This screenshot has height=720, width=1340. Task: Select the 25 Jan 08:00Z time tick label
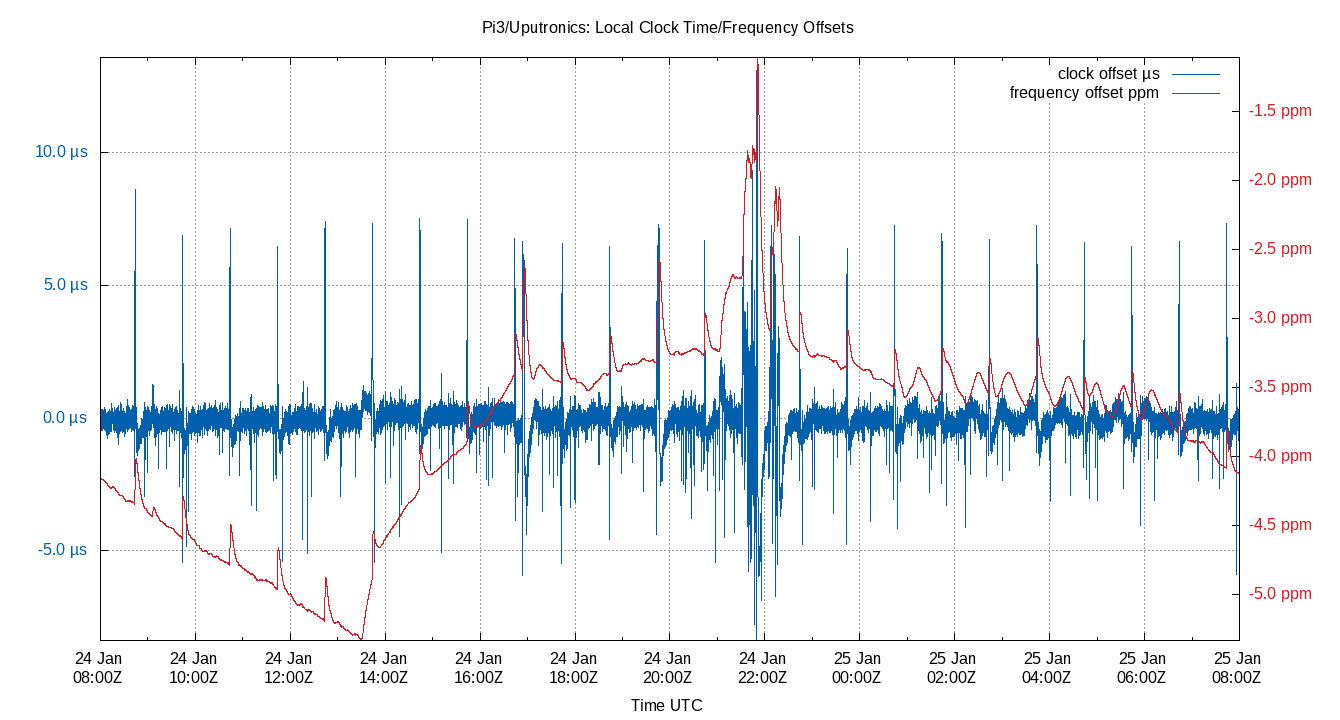[x=1237, y=667]
